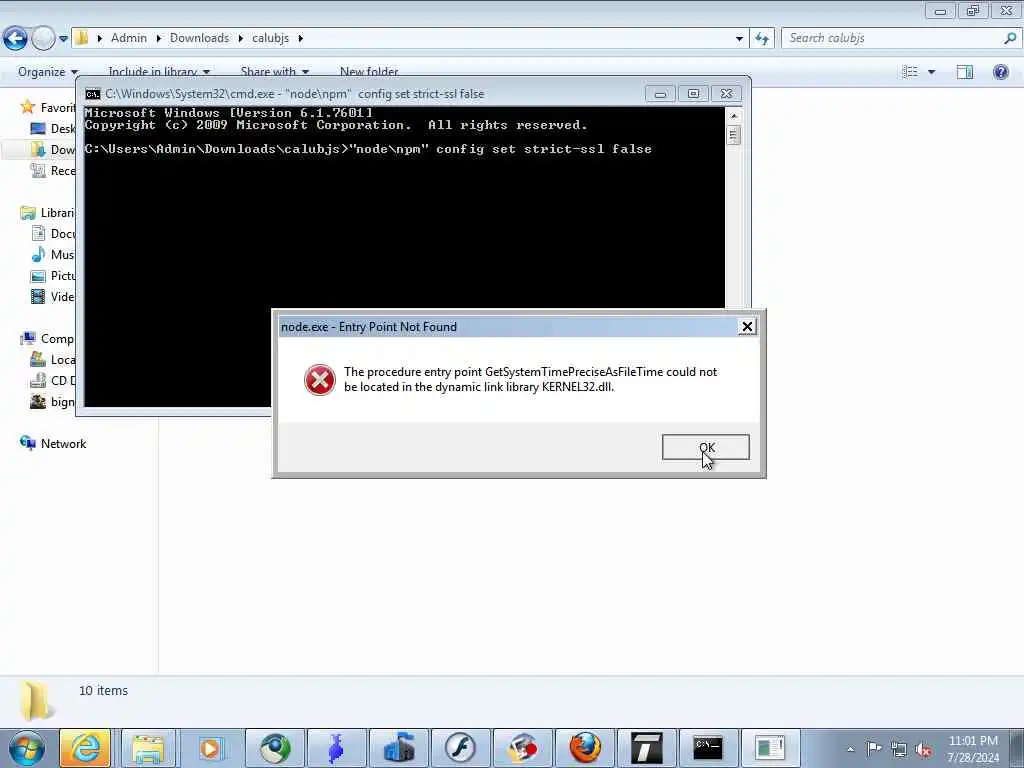Select Favorites in the navigation pane
Screen dimensions: 1024x768
point(48,107)
